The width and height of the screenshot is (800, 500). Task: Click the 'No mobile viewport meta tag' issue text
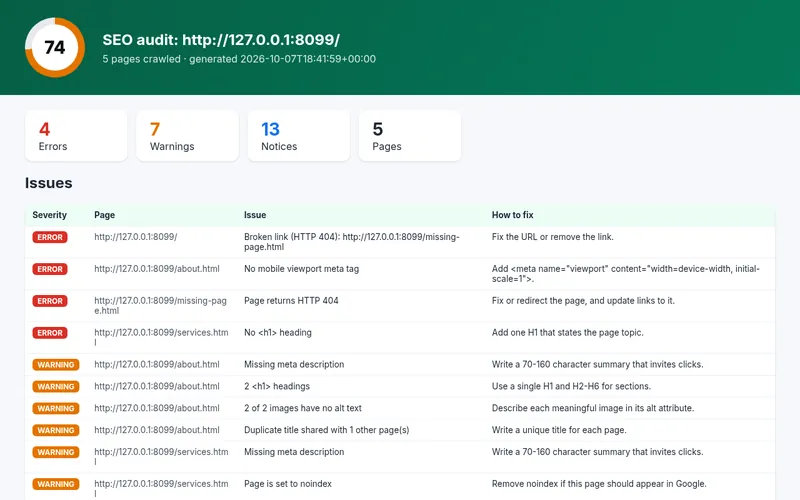coord(302,269)
